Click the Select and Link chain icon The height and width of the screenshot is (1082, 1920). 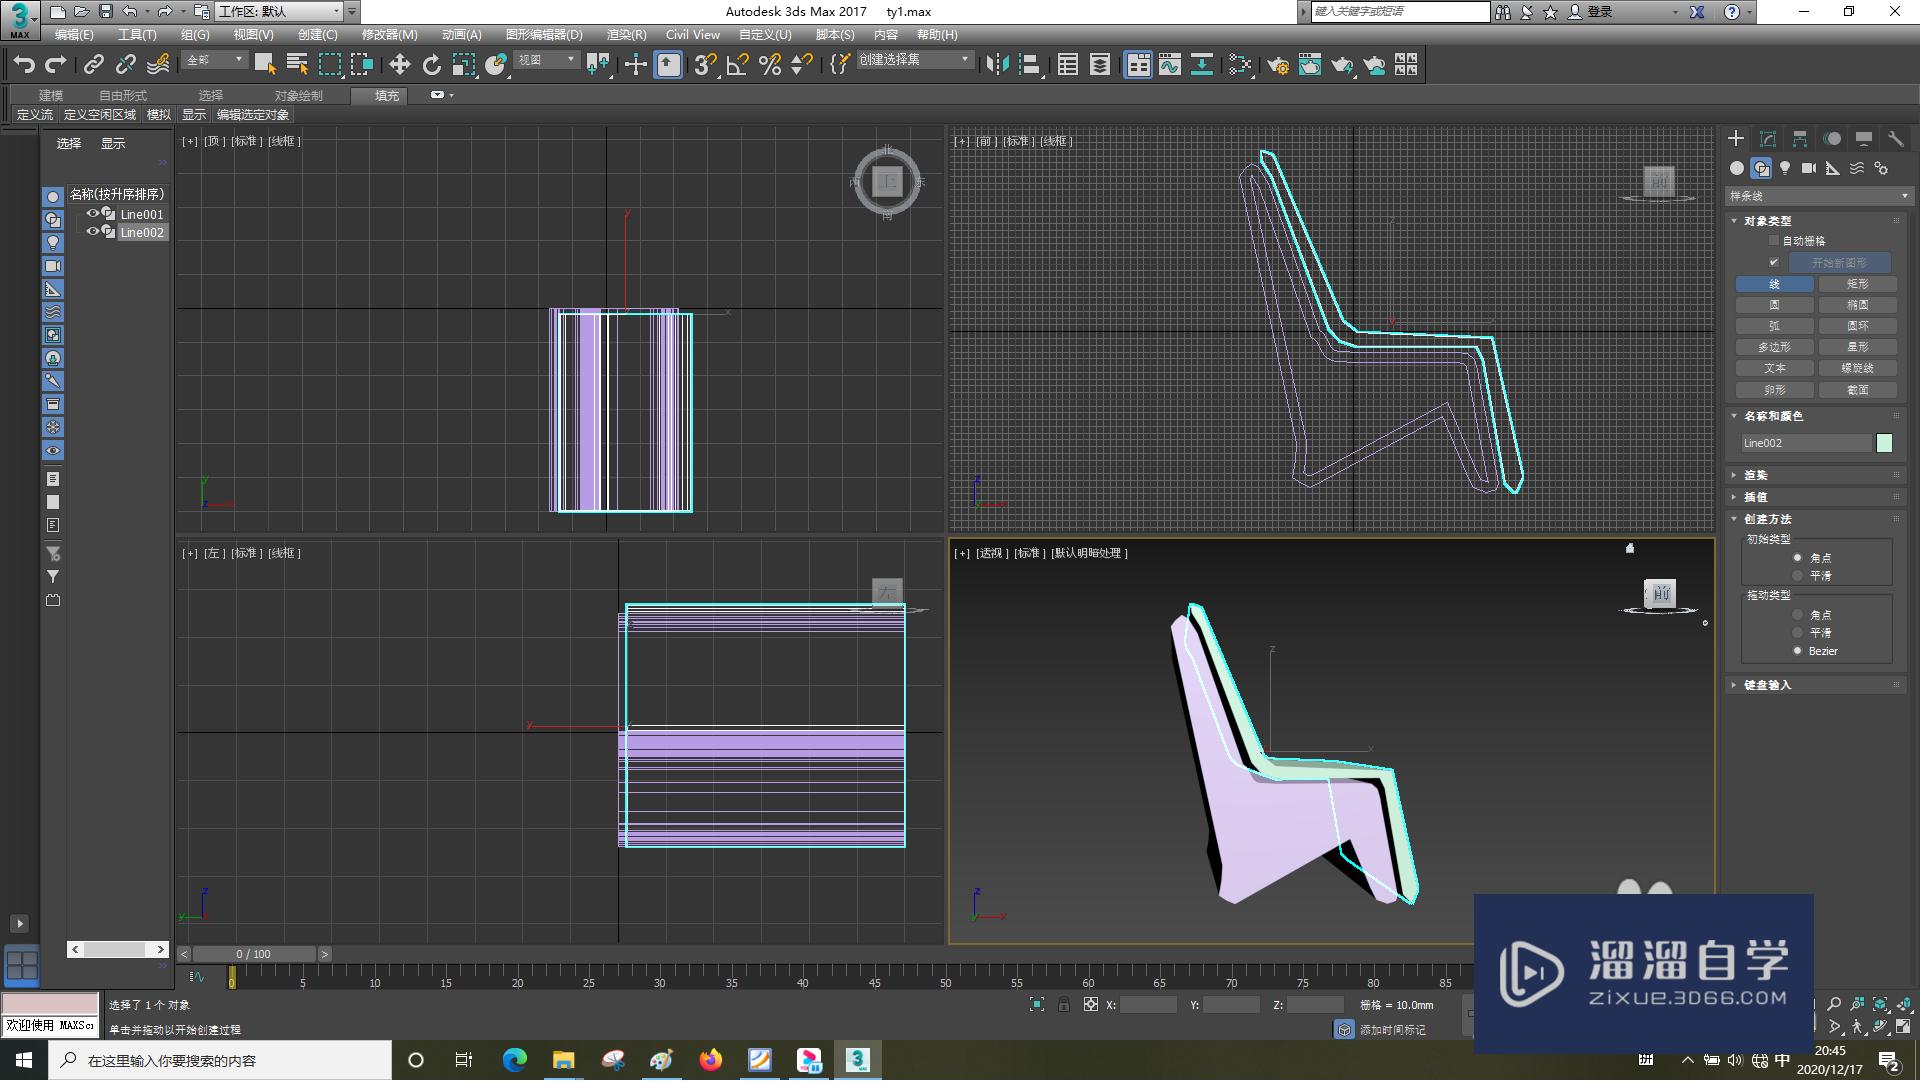[x=94, y=65]
